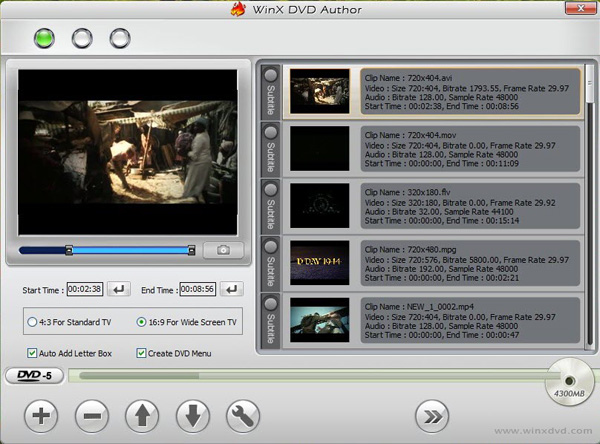Move the selected clip up with the arrow
The height and width of the screenshot is (444, 600).
pos(142,415)
